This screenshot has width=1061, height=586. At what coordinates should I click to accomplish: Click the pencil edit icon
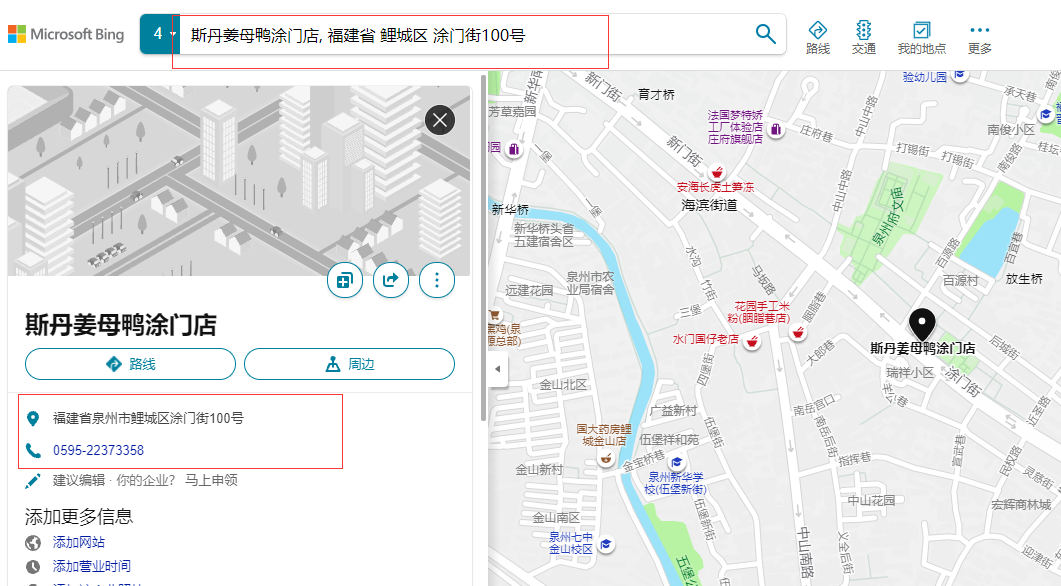[32, 480]
